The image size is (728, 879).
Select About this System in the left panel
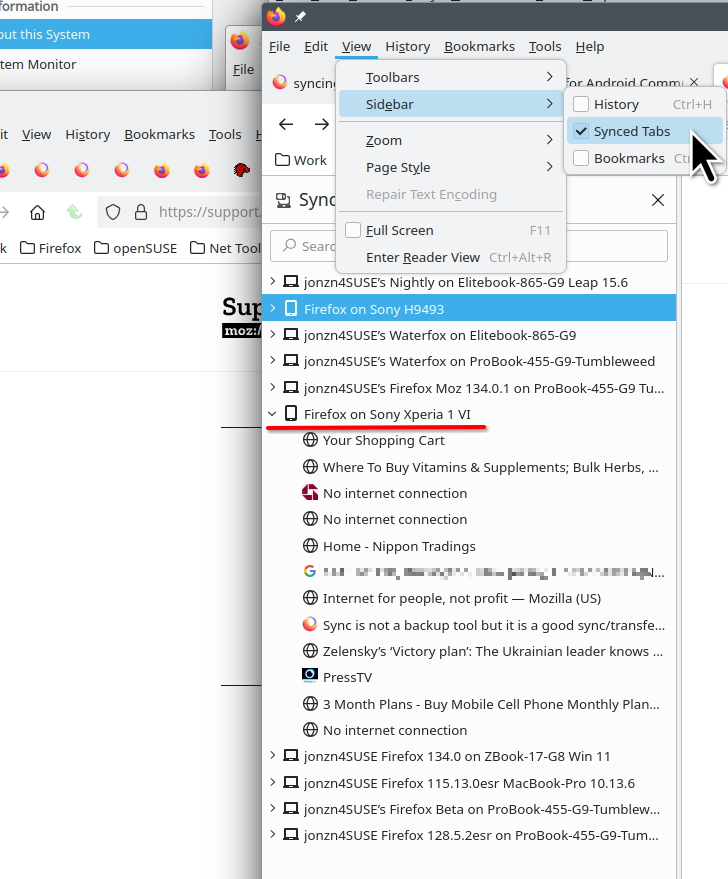[106, 34]
